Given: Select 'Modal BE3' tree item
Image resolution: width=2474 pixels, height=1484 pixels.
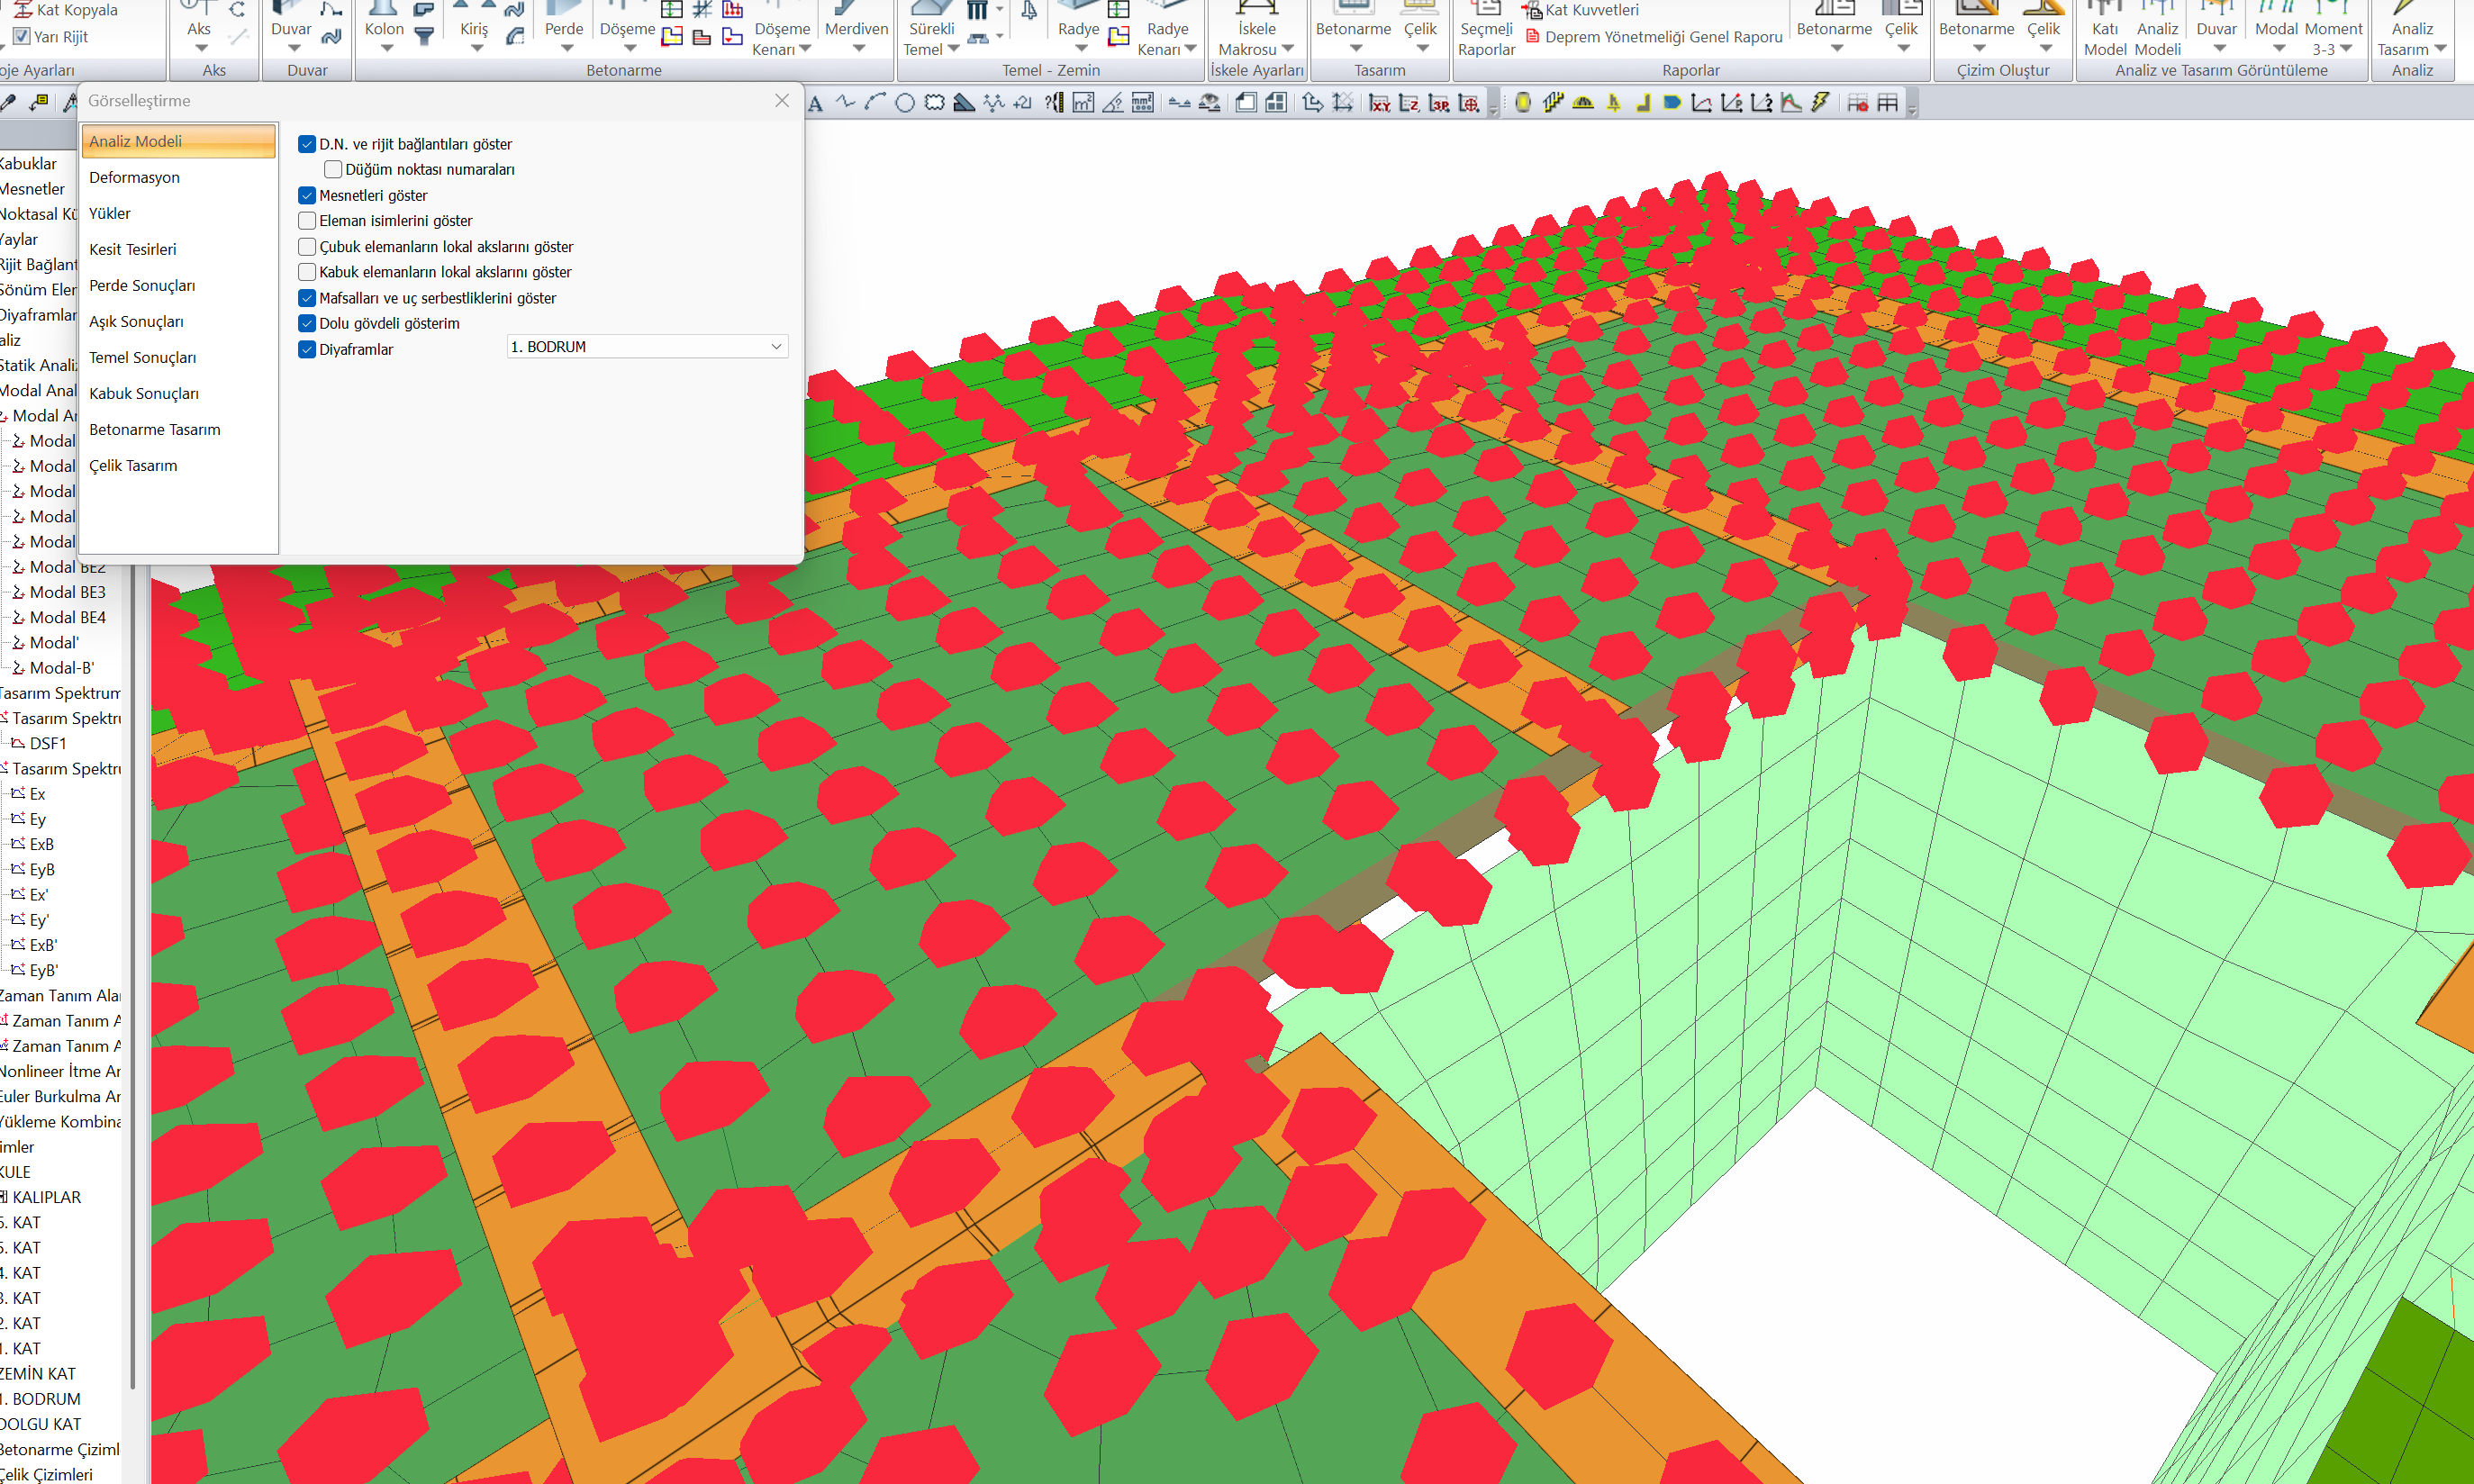Looking at the screenshot, I should click(x=67, y=592).
